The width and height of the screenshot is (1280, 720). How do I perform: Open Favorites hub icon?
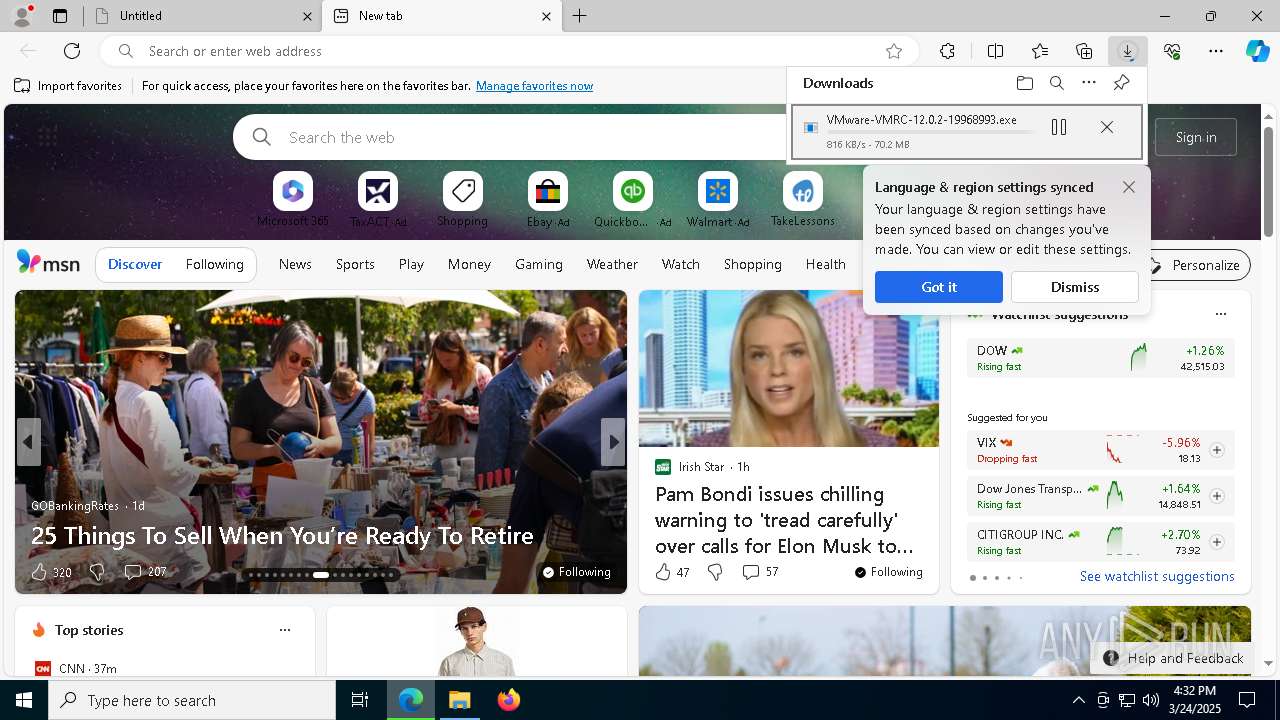pos(1040,51)
